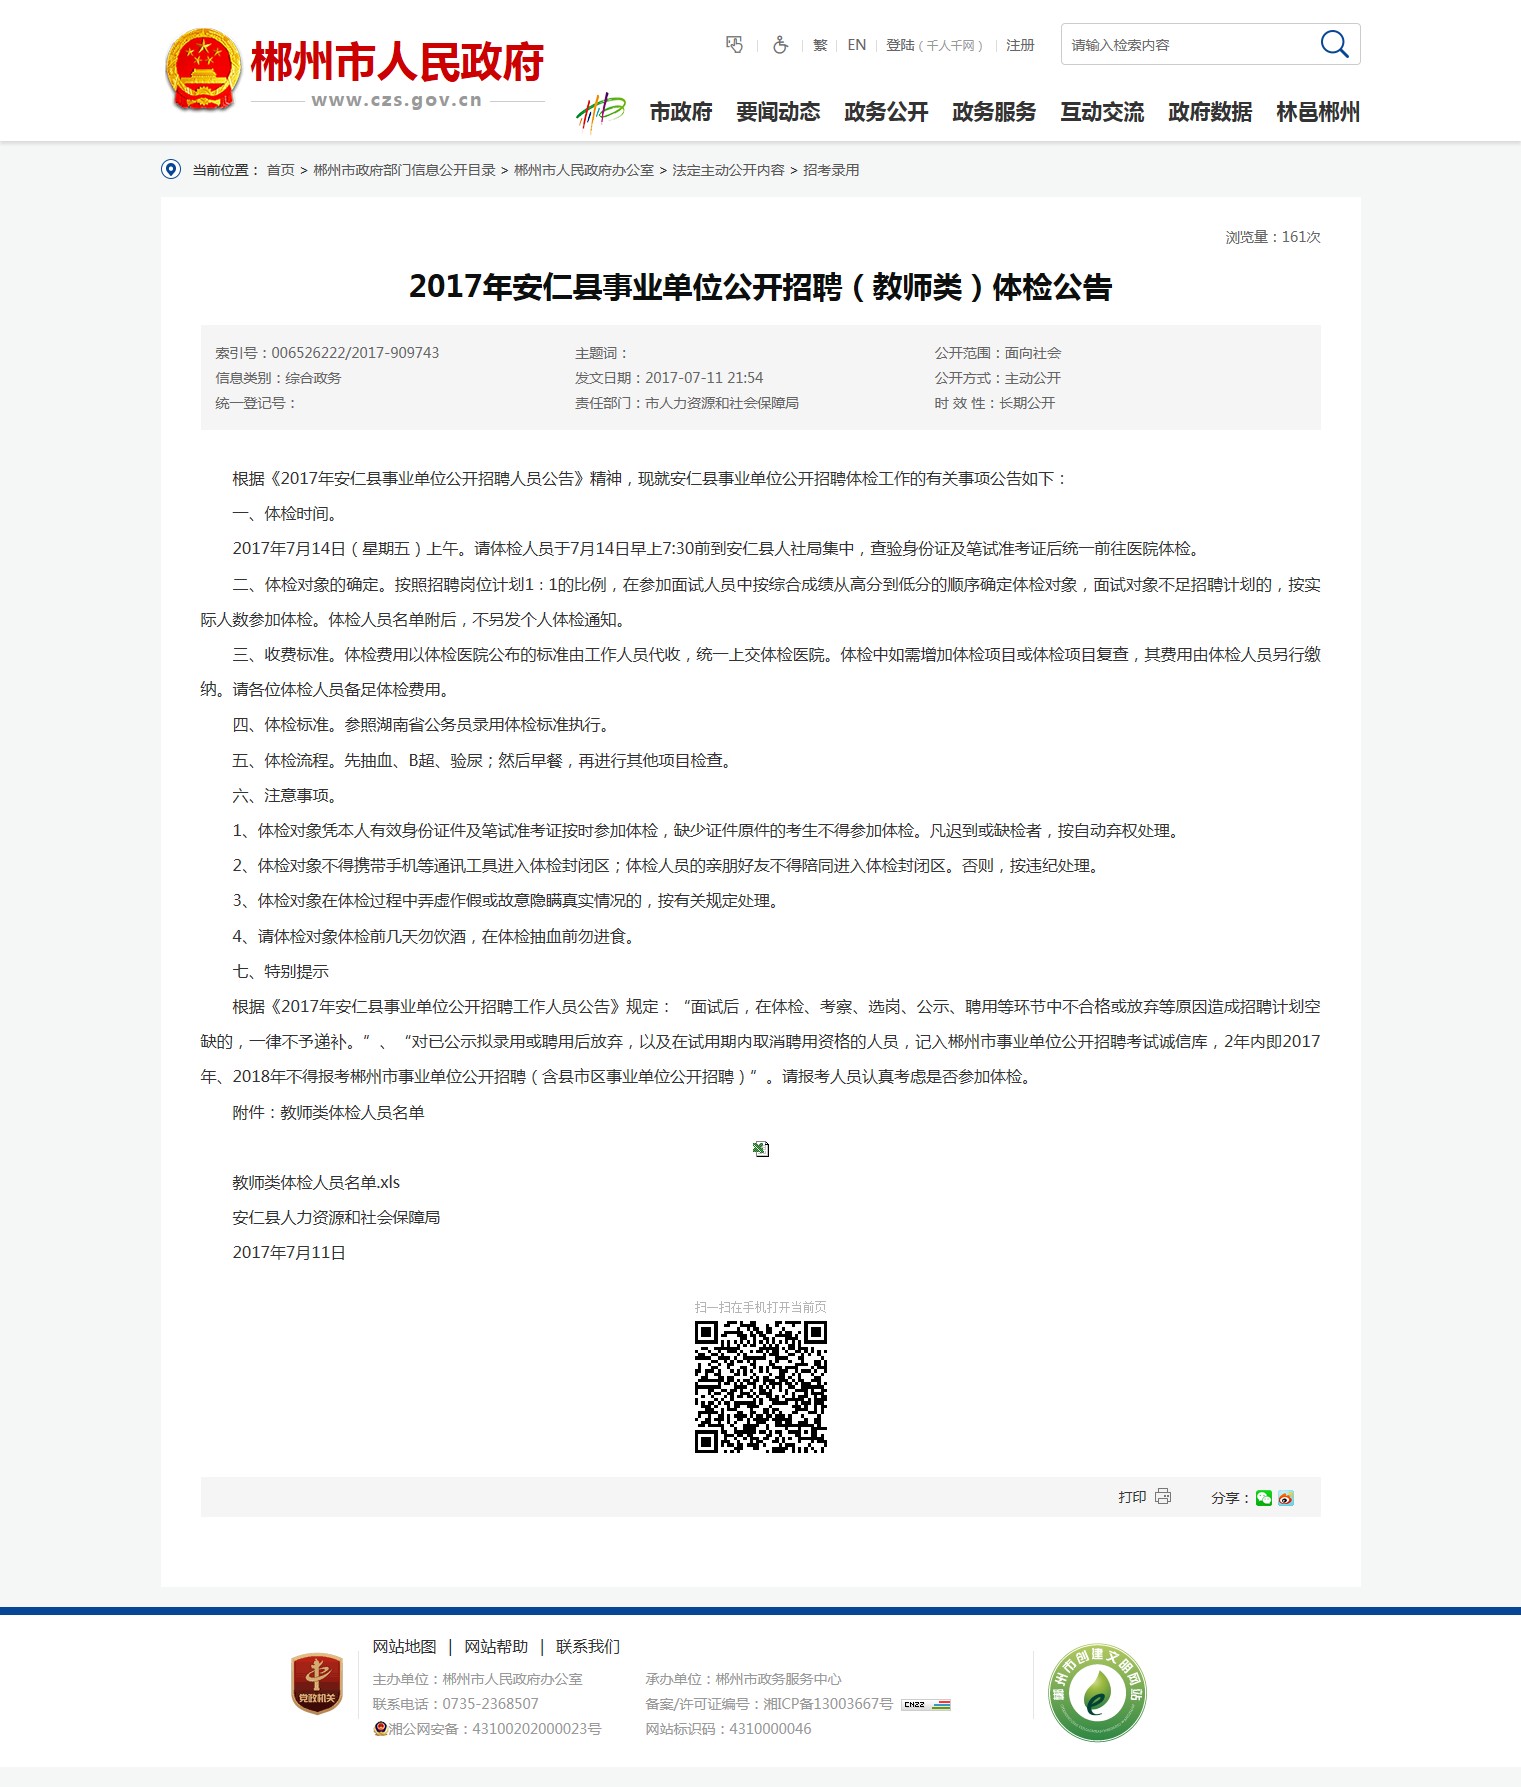
Task: Click the green 创建文明城市 round badge
Action: point(1097,1692)
